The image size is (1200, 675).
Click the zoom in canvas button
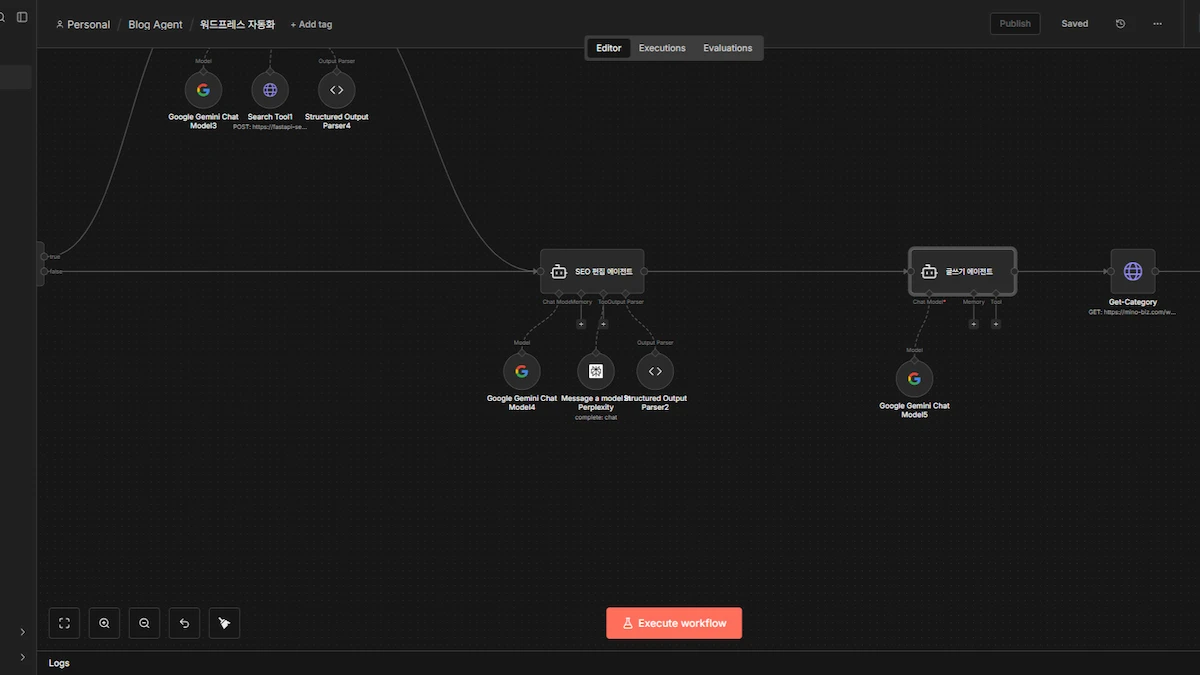click(104, 623)
